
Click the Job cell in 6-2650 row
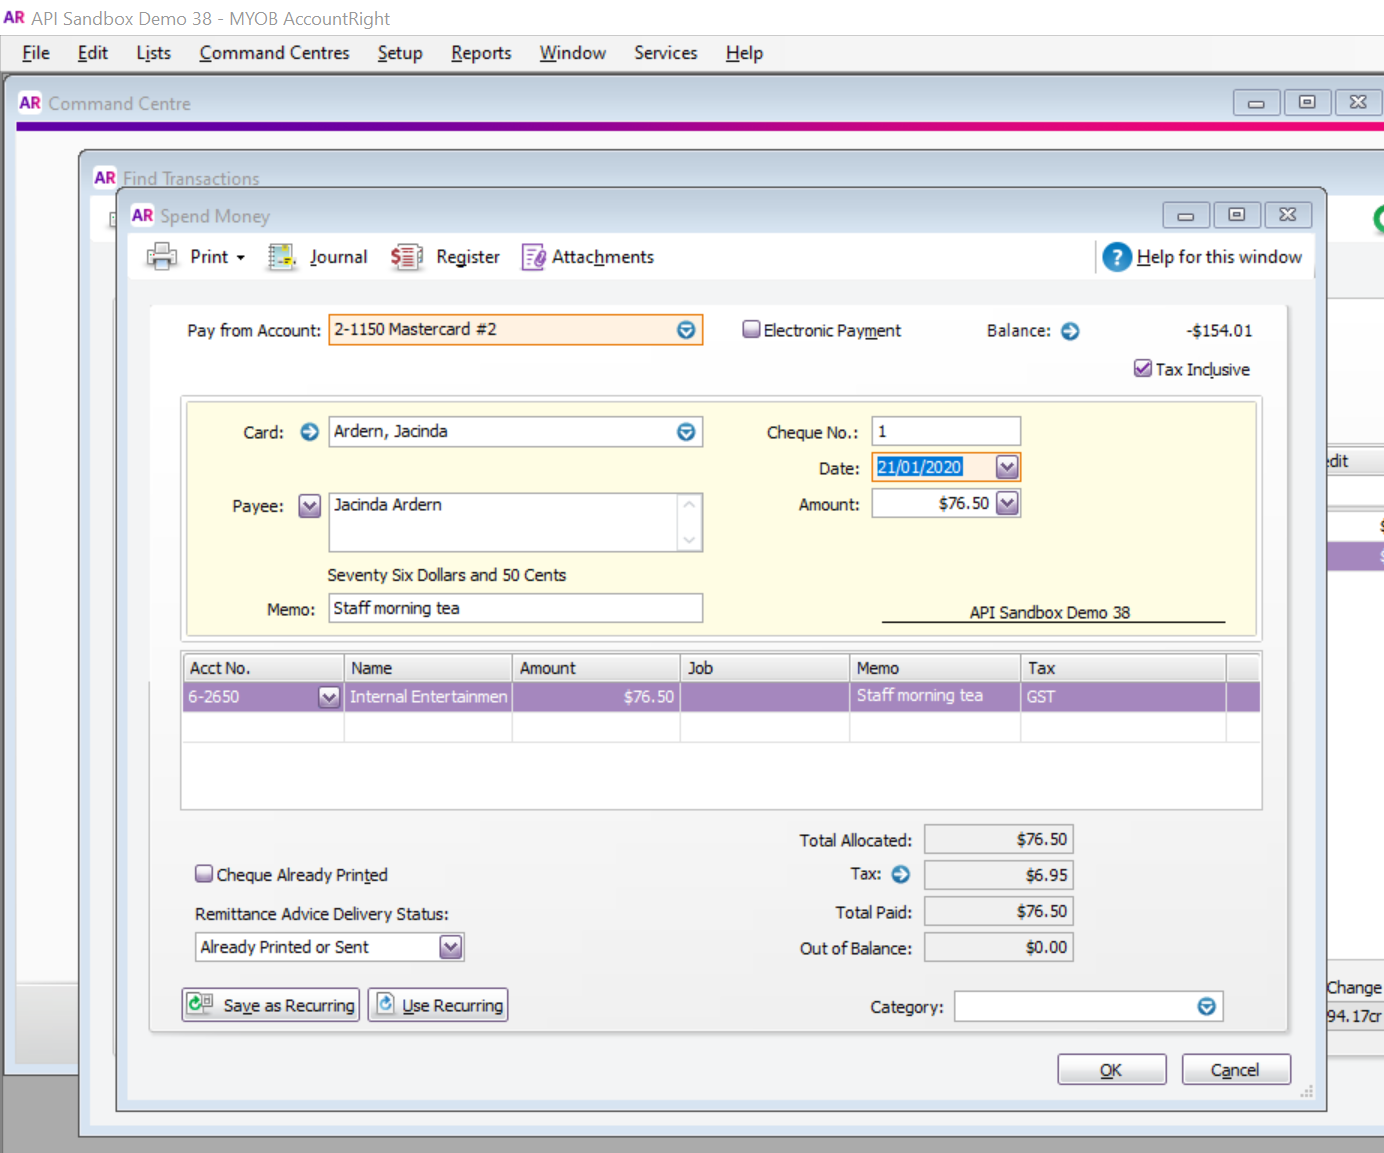click(765, 697)
